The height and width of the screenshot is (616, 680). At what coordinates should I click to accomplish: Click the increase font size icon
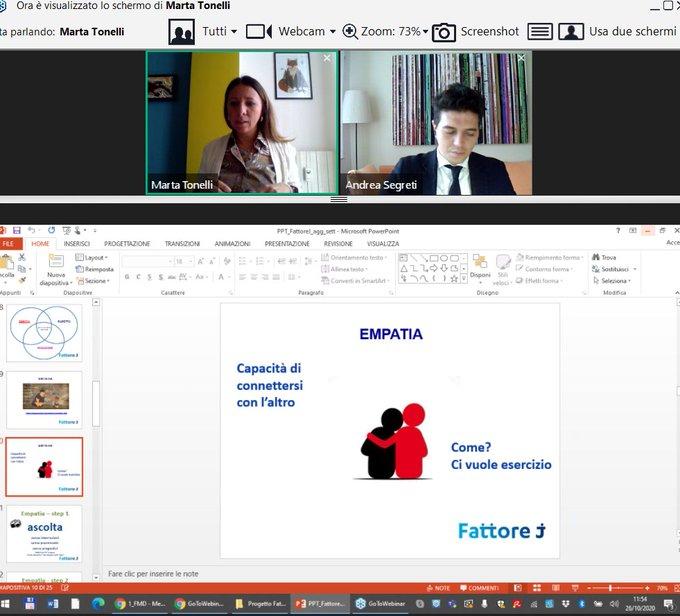(x=200, y=261)
